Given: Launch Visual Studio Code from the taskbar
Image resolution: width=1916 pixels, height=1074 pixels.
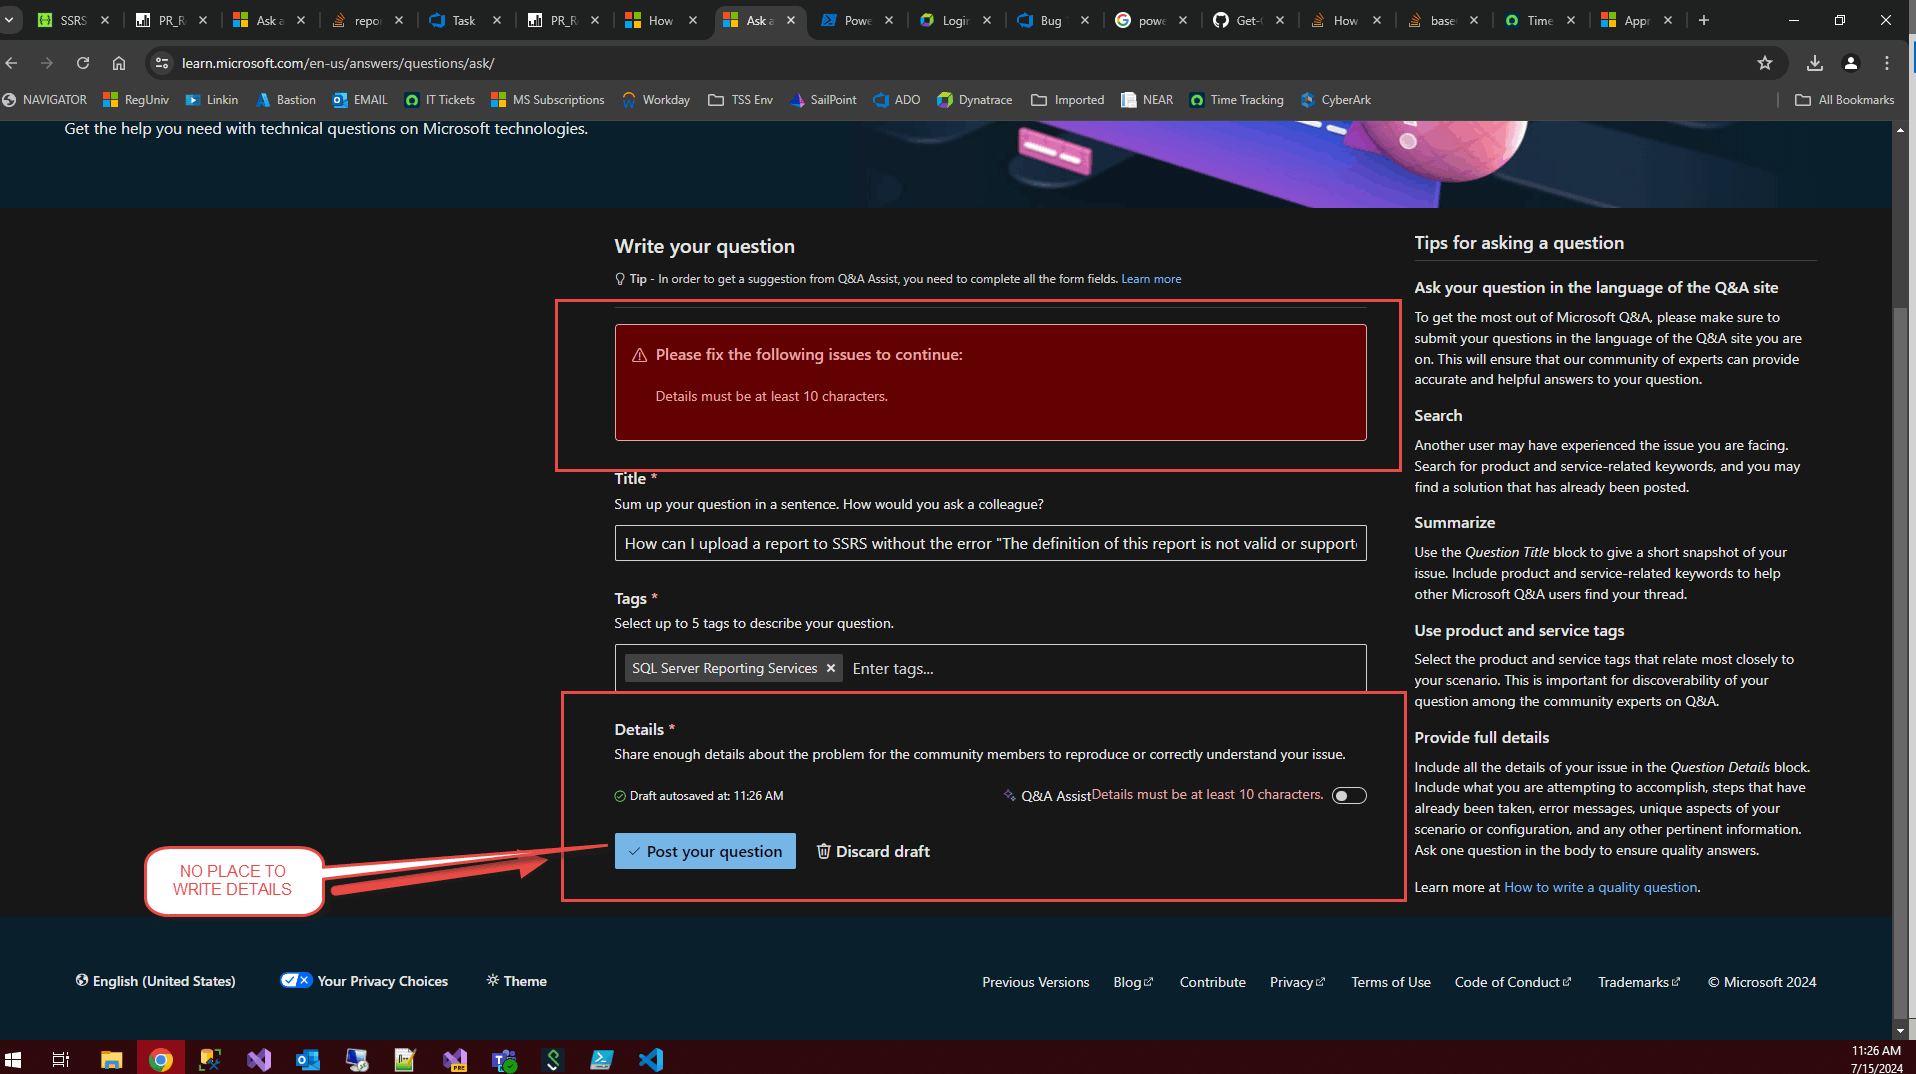Looking at the screenshot, I should click(x=651, y=1058).
